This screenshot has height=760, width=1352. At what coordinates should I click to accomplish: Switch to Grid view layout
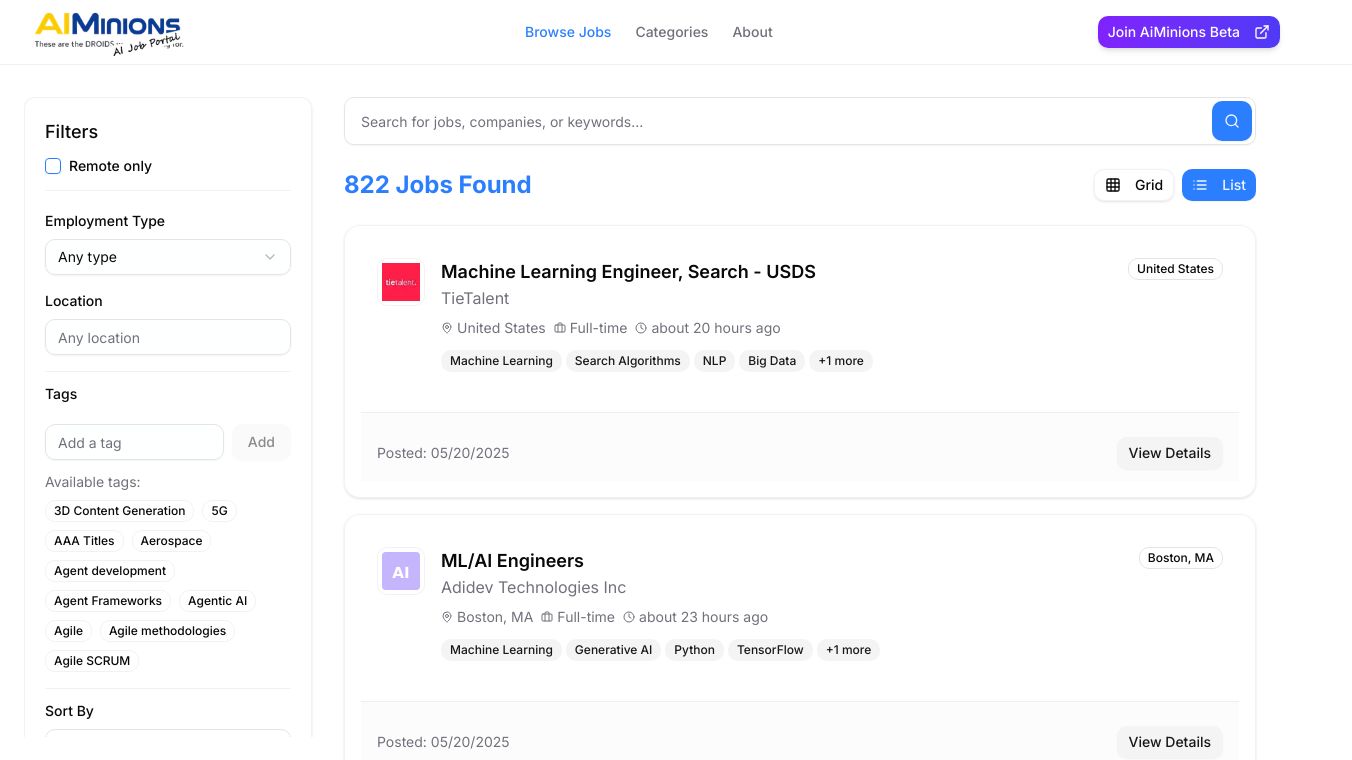pos(1134,185)
